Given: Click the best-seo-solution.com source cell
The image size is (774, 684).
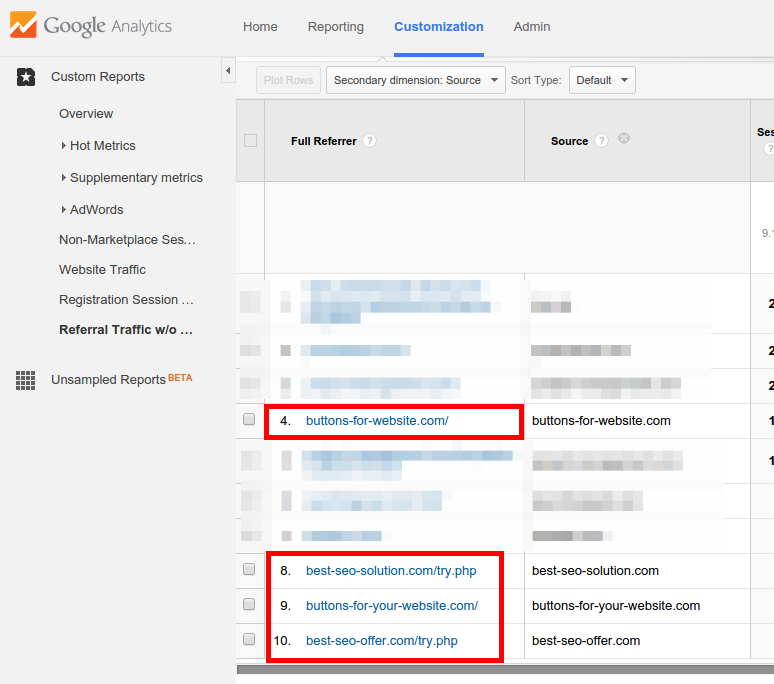Looking at the screenshot, I should coord(595,571).
